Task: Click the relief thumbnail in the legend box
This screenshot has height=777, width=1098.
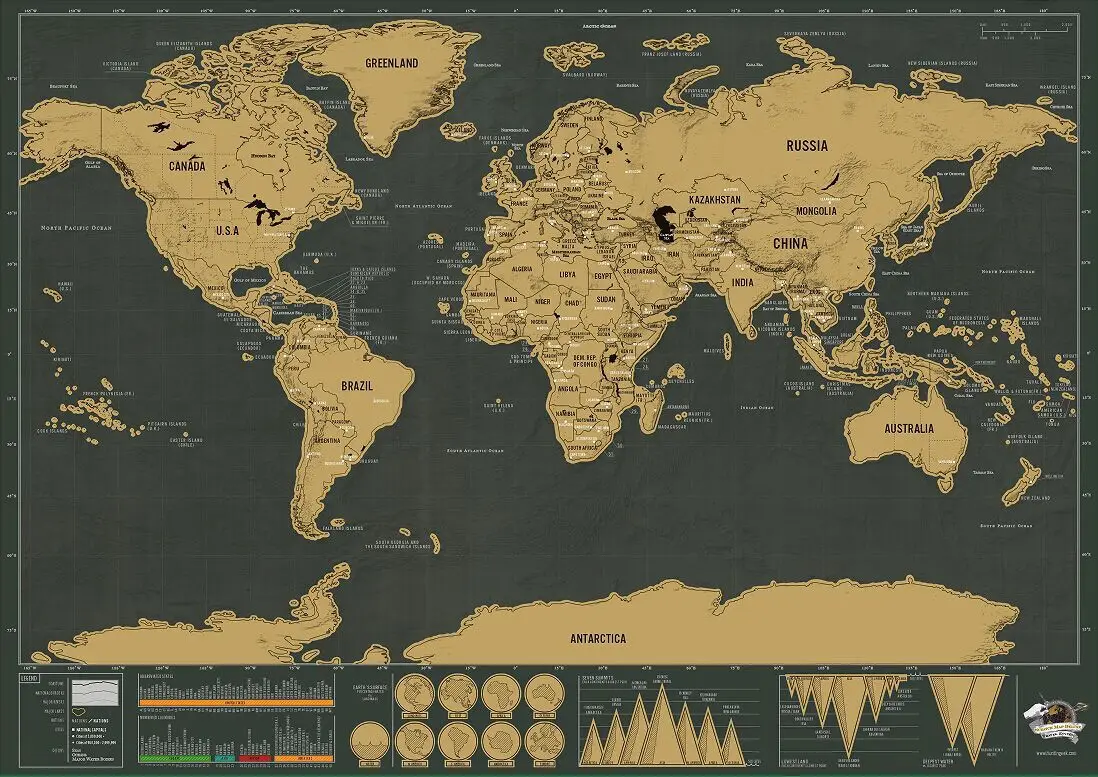Action: [x=95, y=693]
